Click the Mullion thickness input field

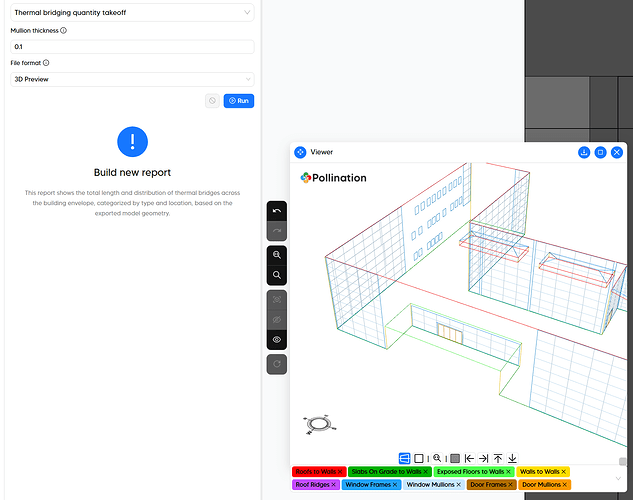point(128,47)
